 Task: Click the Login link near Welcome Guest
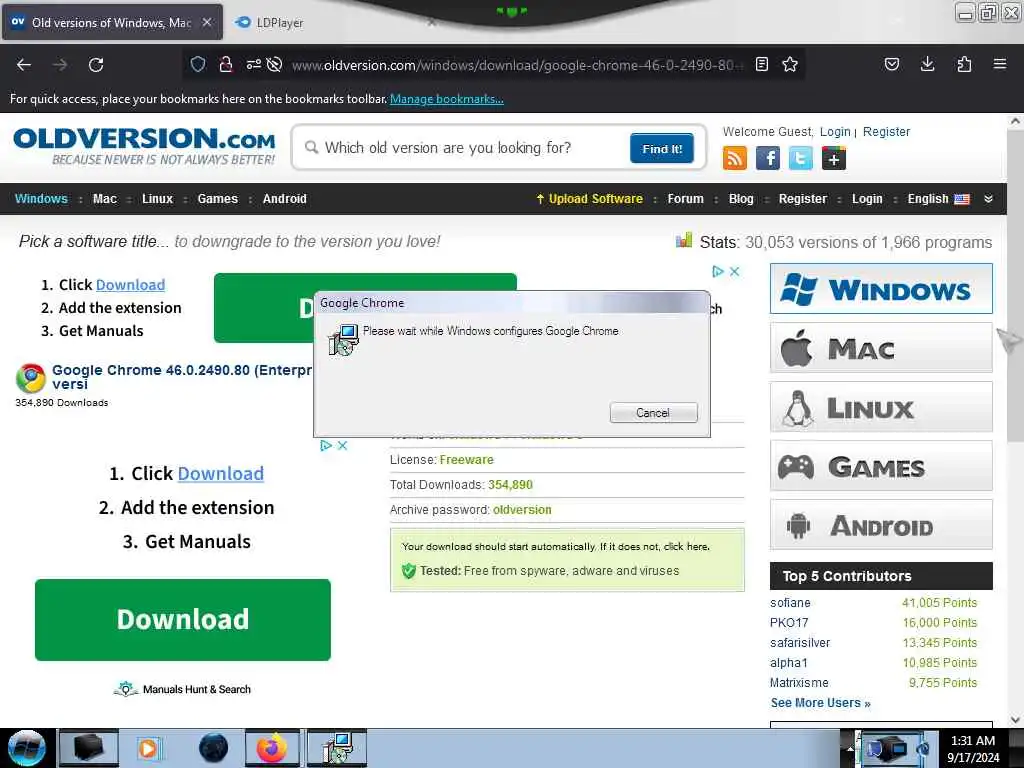(x=835, y=132)
